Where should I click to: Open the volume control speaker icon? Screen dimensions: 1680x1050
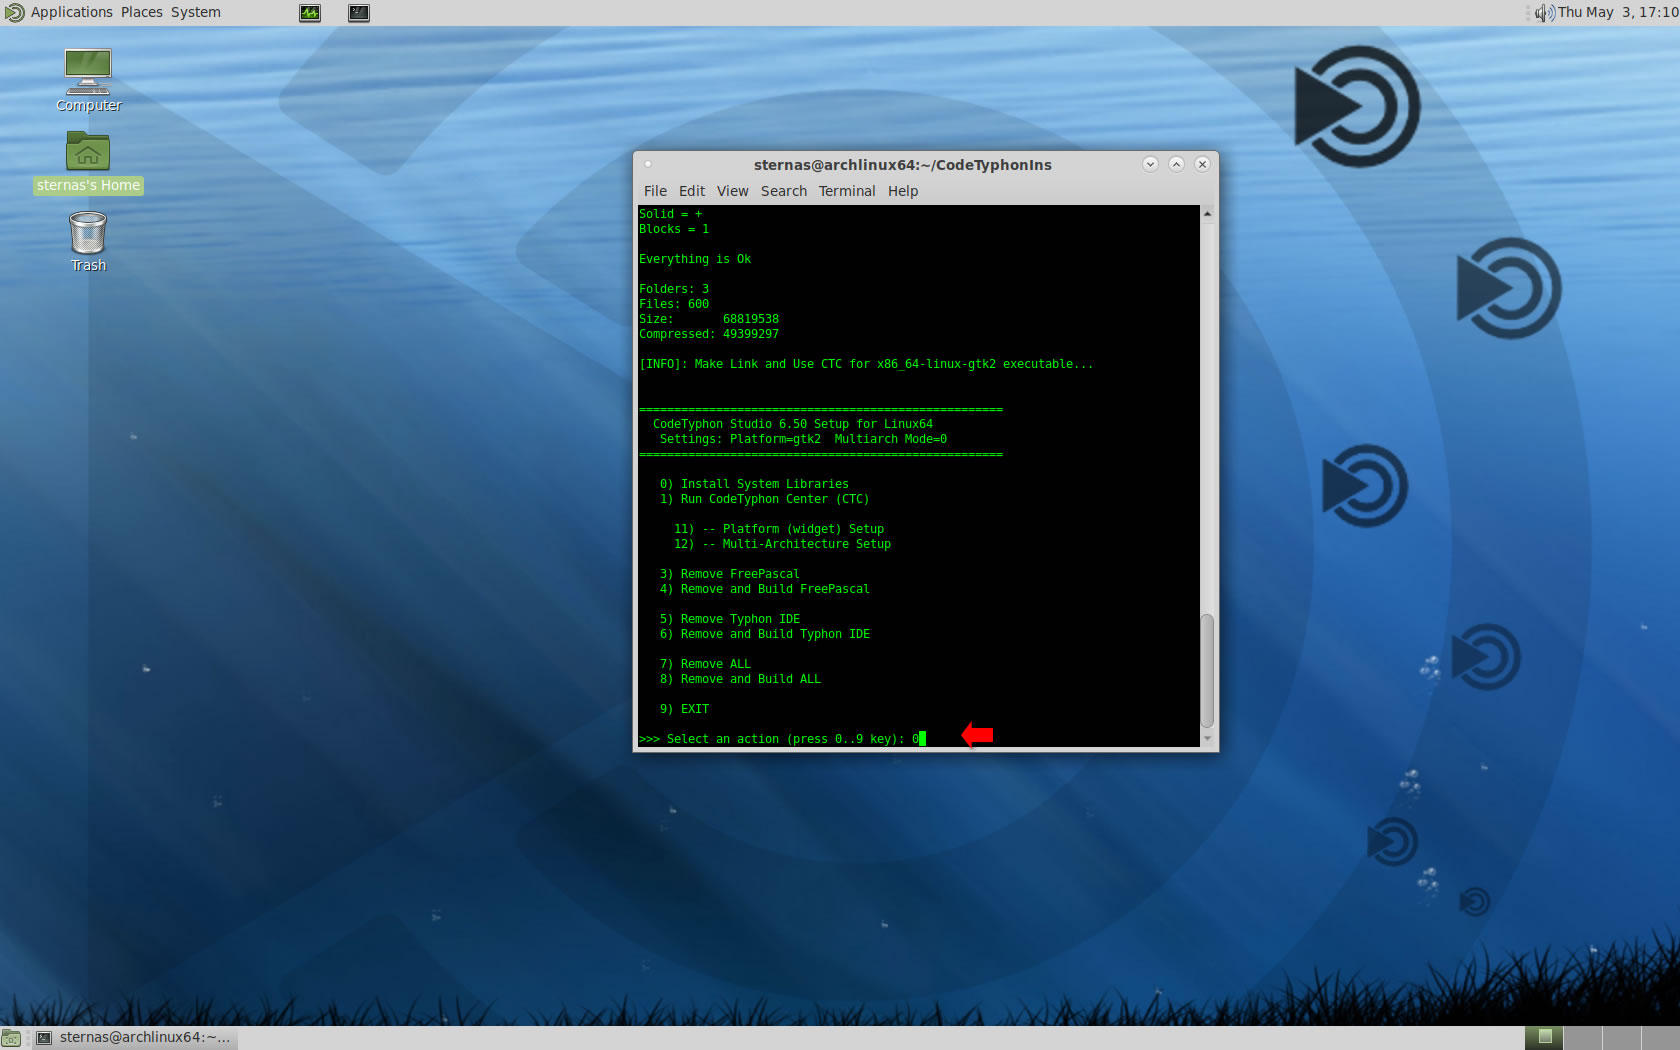point(1545,12)
